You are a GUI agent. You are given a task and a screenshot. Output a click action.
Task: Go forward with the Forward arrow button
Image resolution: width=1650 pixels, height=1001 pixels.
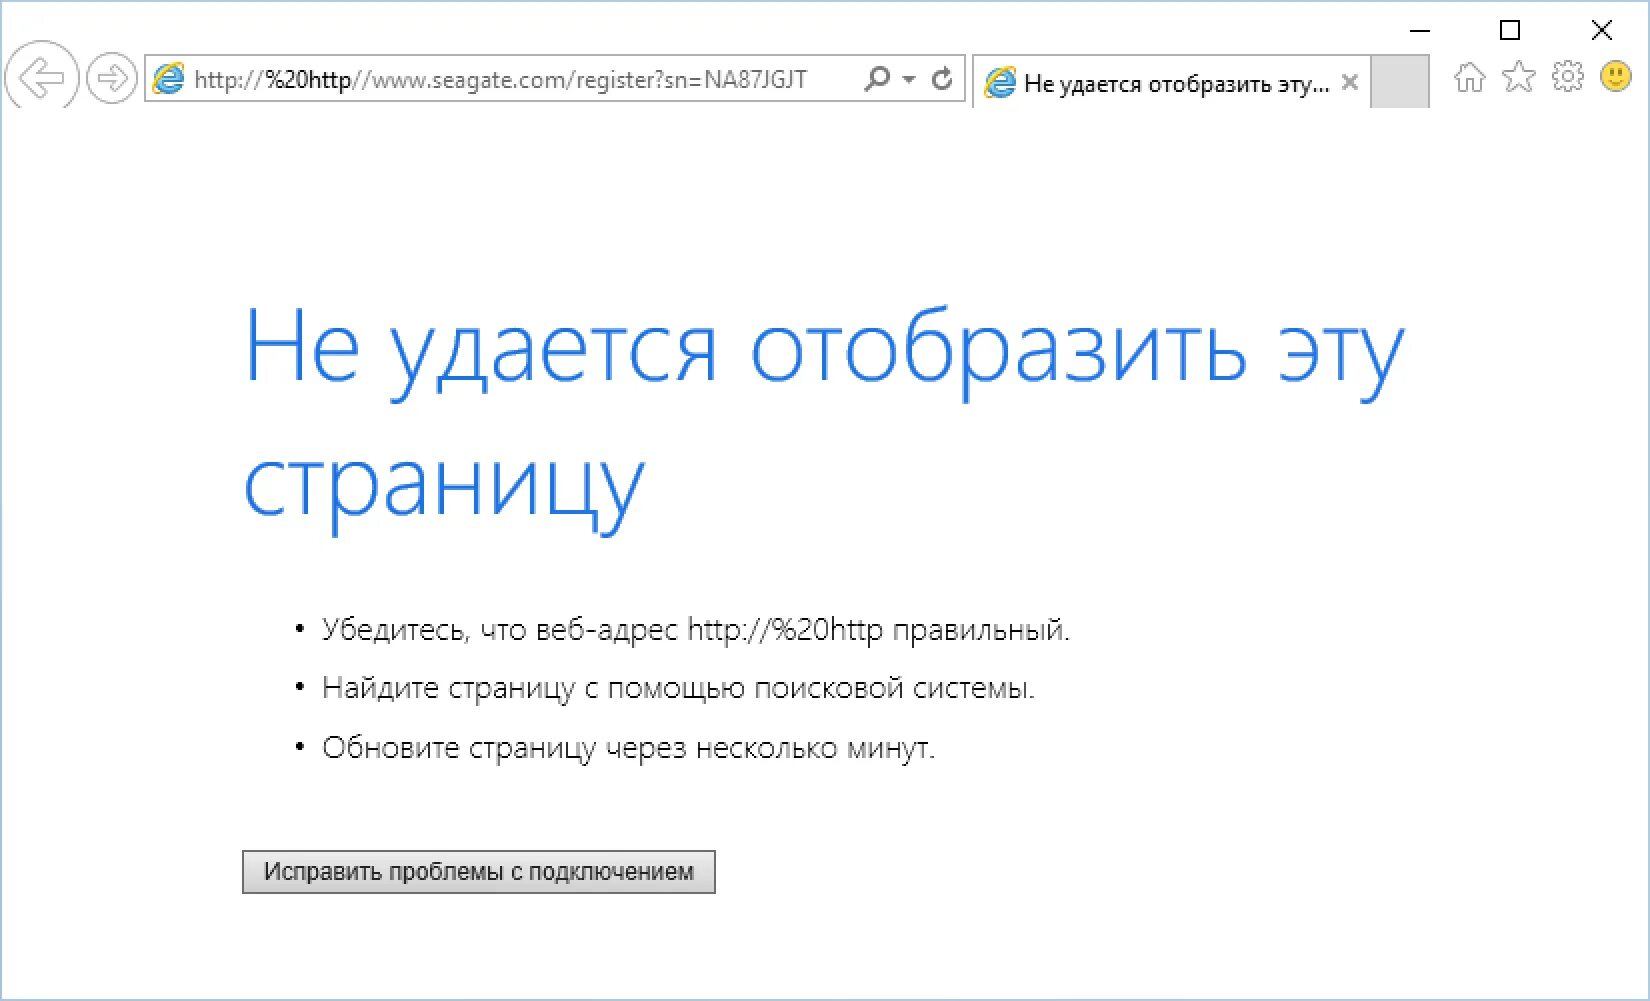tap(111, 78)
